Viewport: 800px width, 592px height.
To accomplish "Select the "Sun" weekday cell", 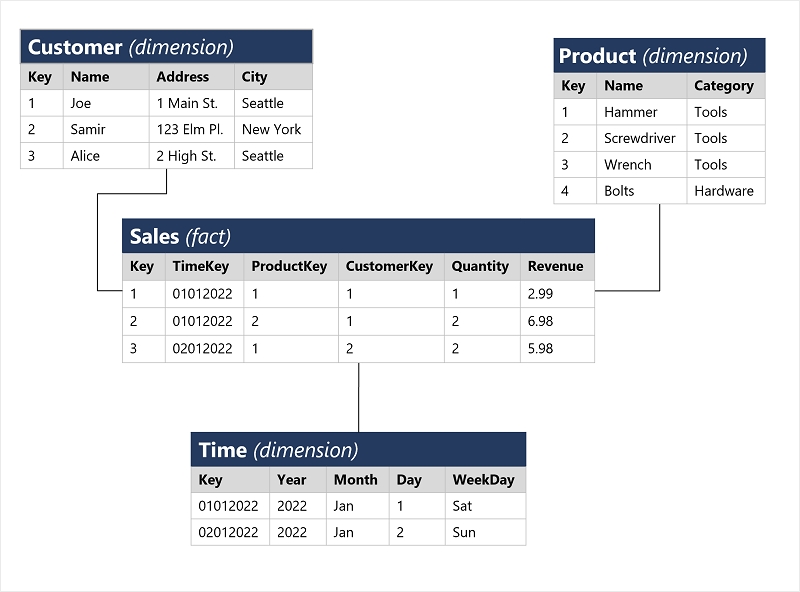I will pos(464,532).
